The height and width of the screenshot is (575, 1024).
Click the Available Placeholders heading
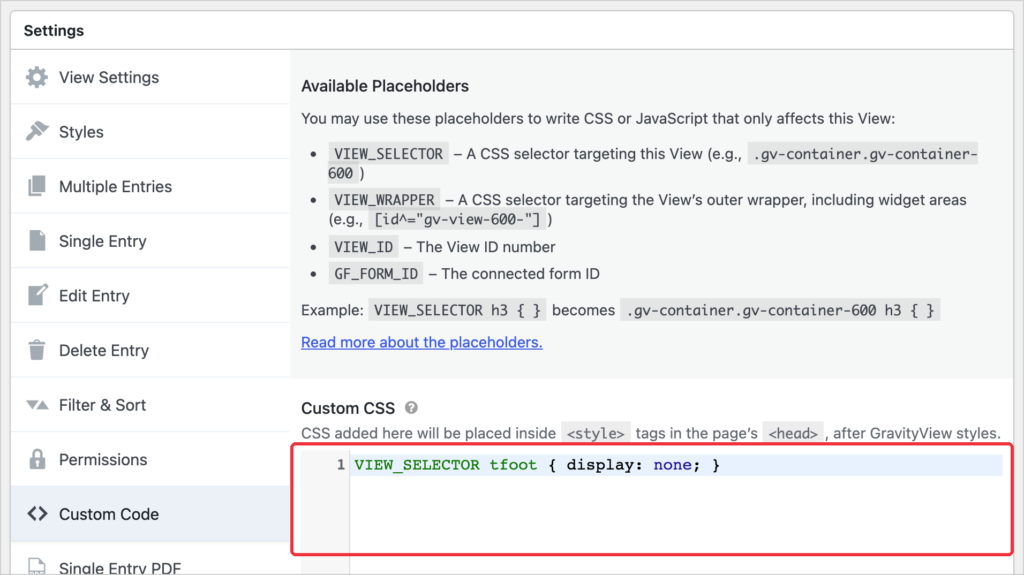(x=385, y=86)
